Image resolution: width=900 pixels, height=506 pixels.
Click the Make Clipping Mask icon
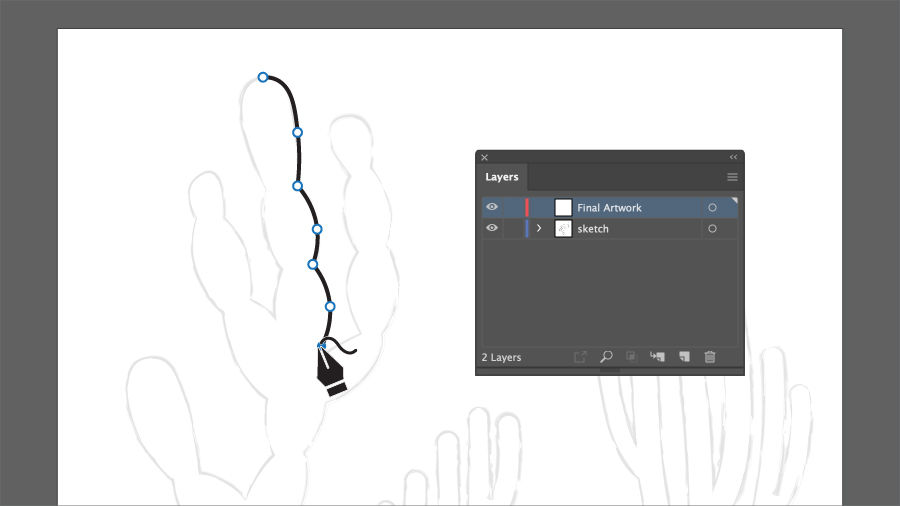coord(631,357)
